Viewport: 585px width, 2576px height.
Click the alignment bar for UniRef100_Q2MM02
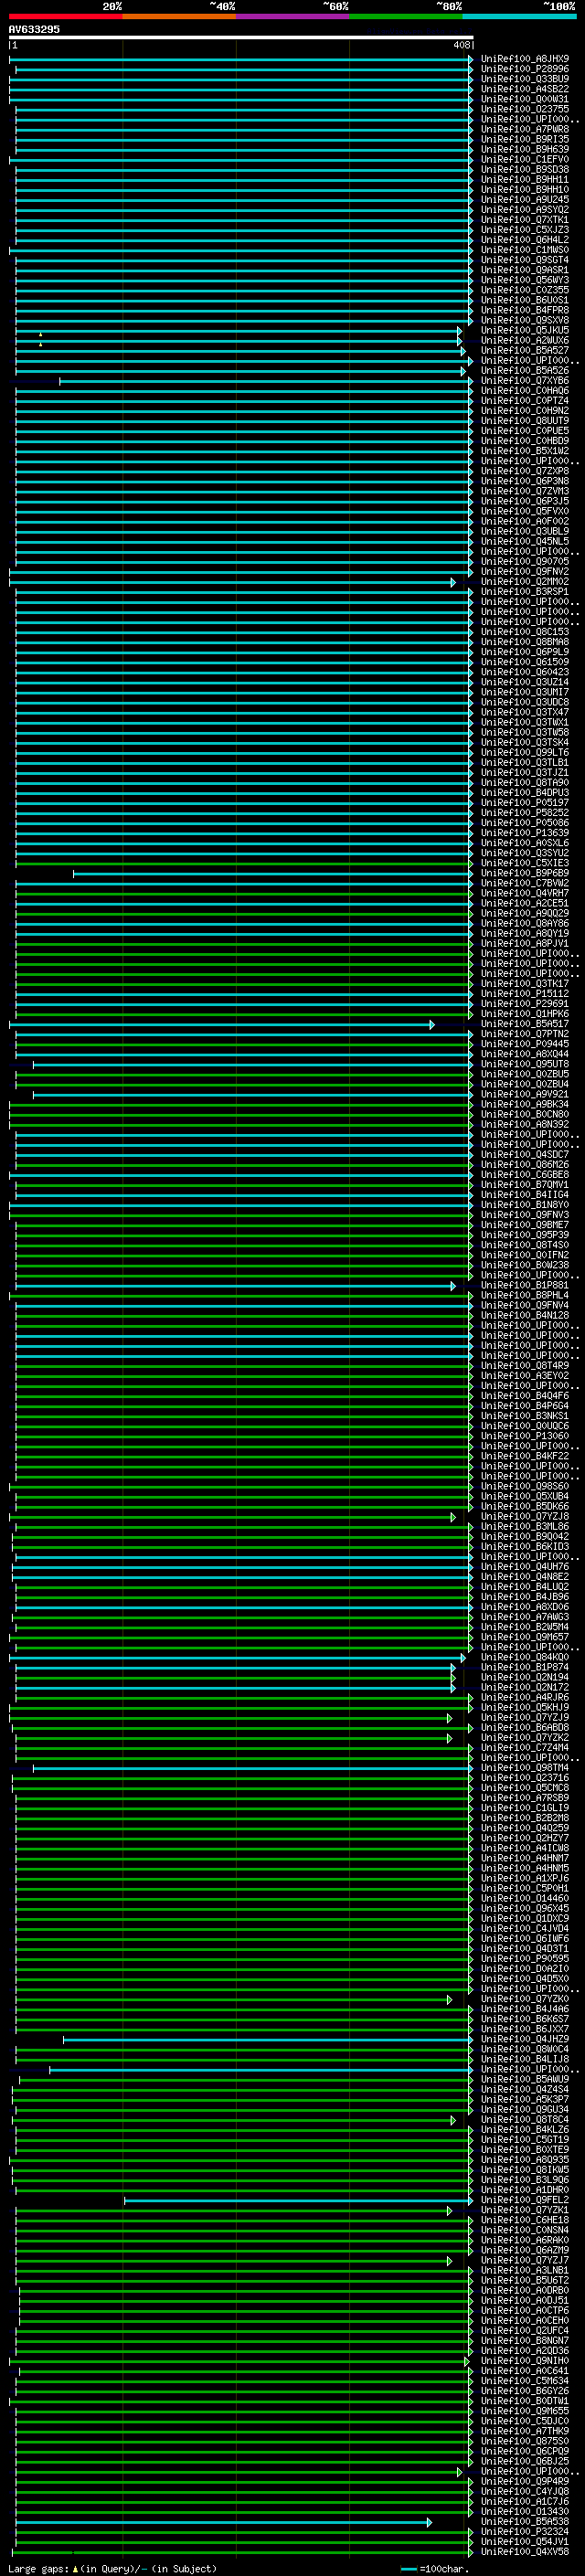coord(232,582)
